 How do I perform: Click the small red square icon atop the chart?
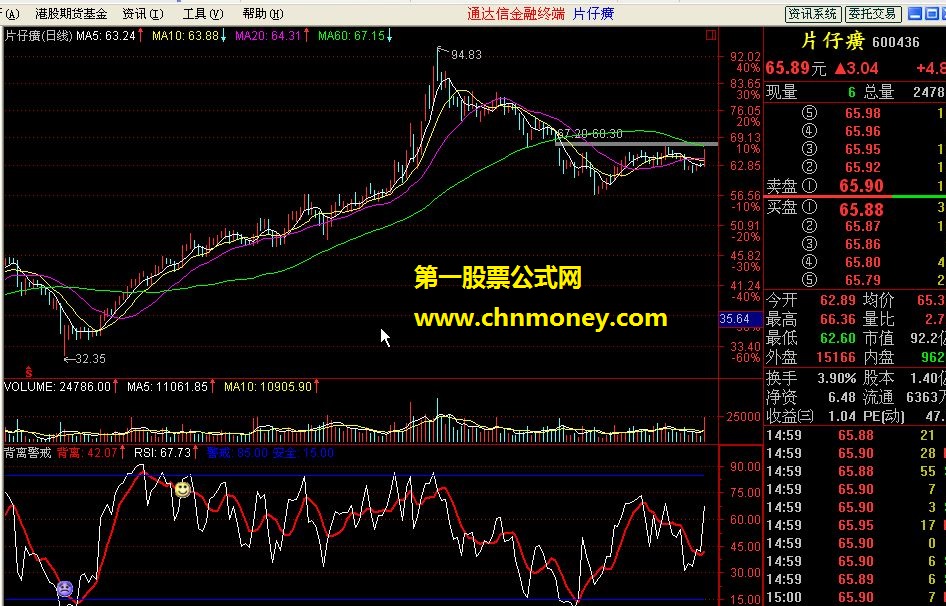pos(711,35)
